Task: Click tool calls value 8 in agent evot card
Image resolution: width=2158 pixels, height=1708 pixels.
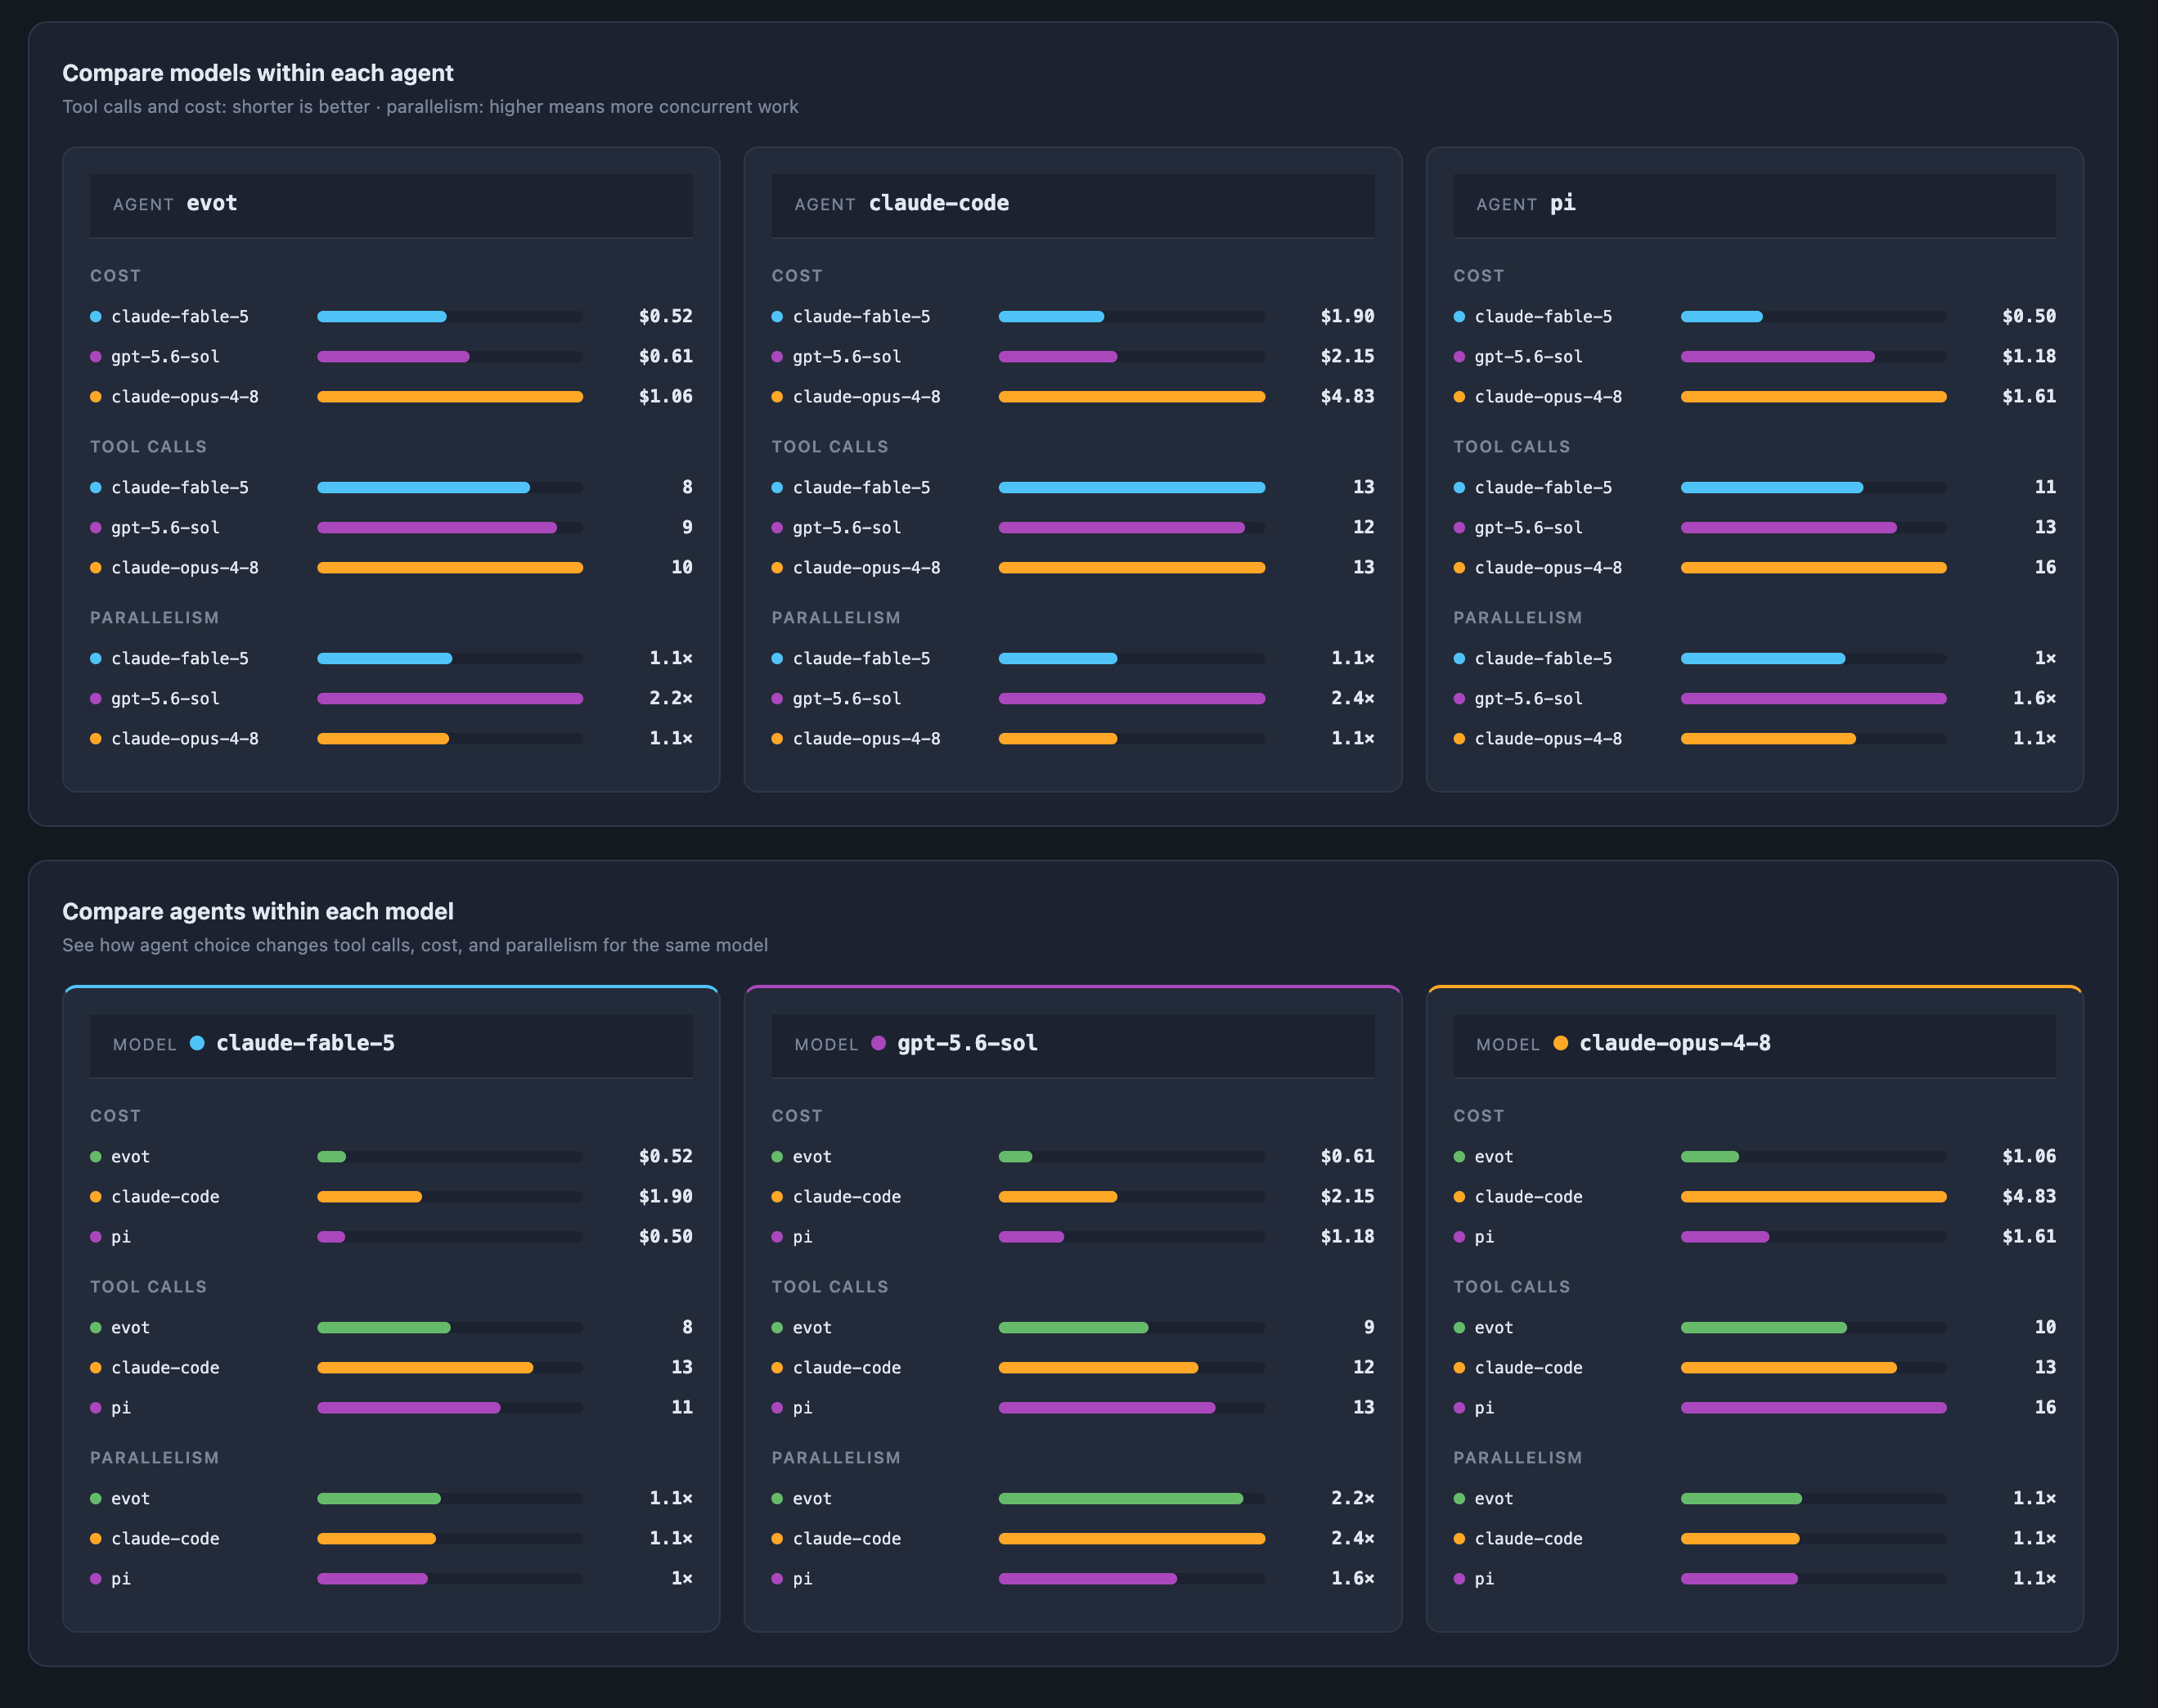Action: (x=687, y=487)
